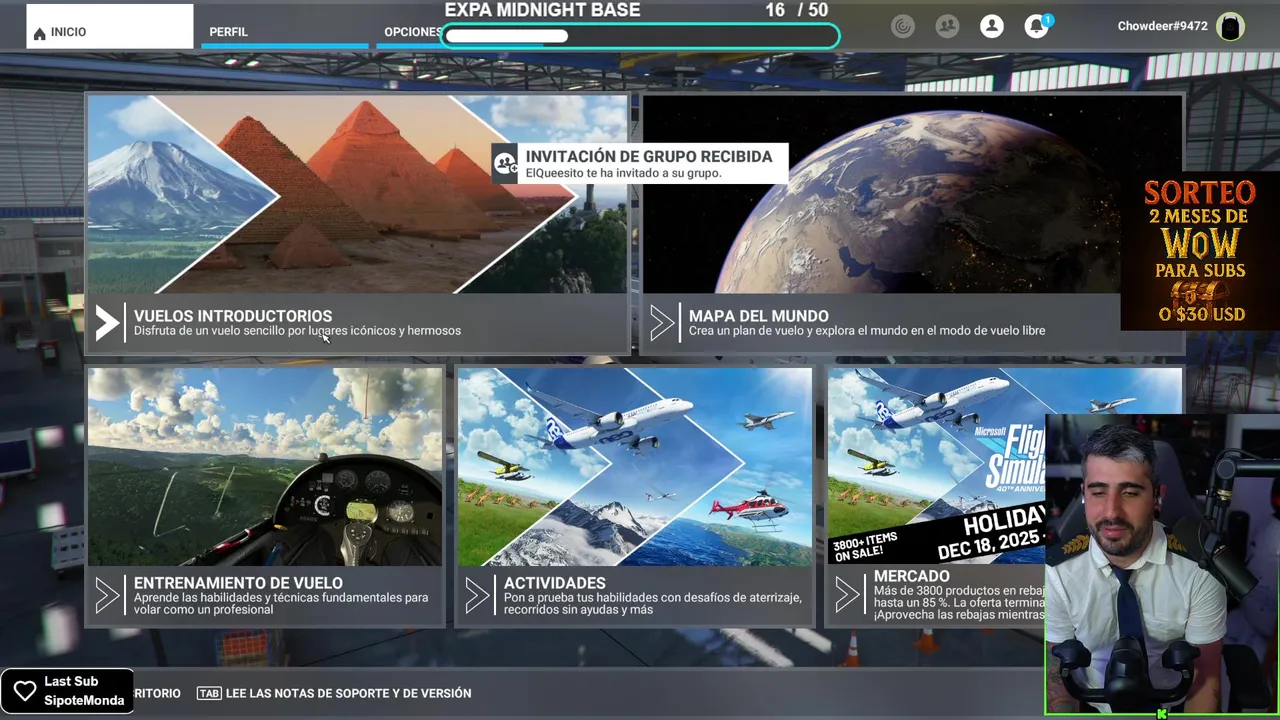
Task: Open the Invitación de grupo recibida notification
Action: click(639, 164)
